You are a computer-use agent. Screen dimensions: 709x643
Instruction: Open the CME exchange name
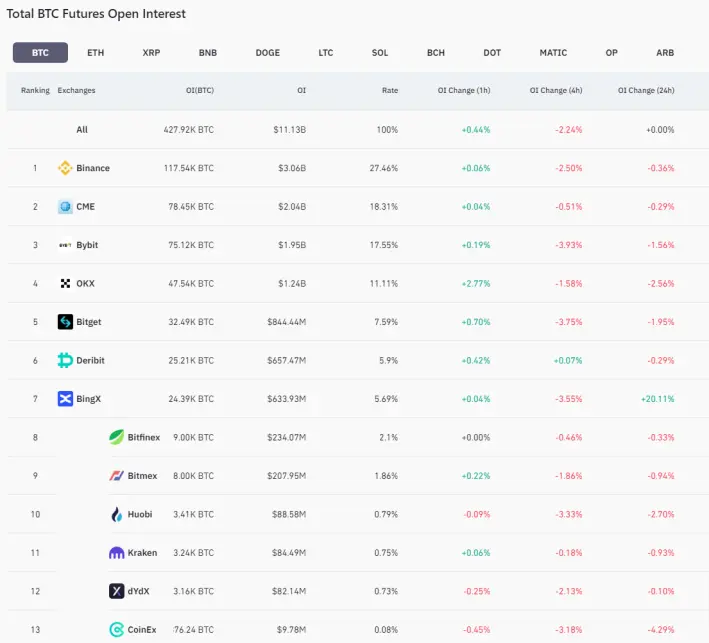click(85, 207)
